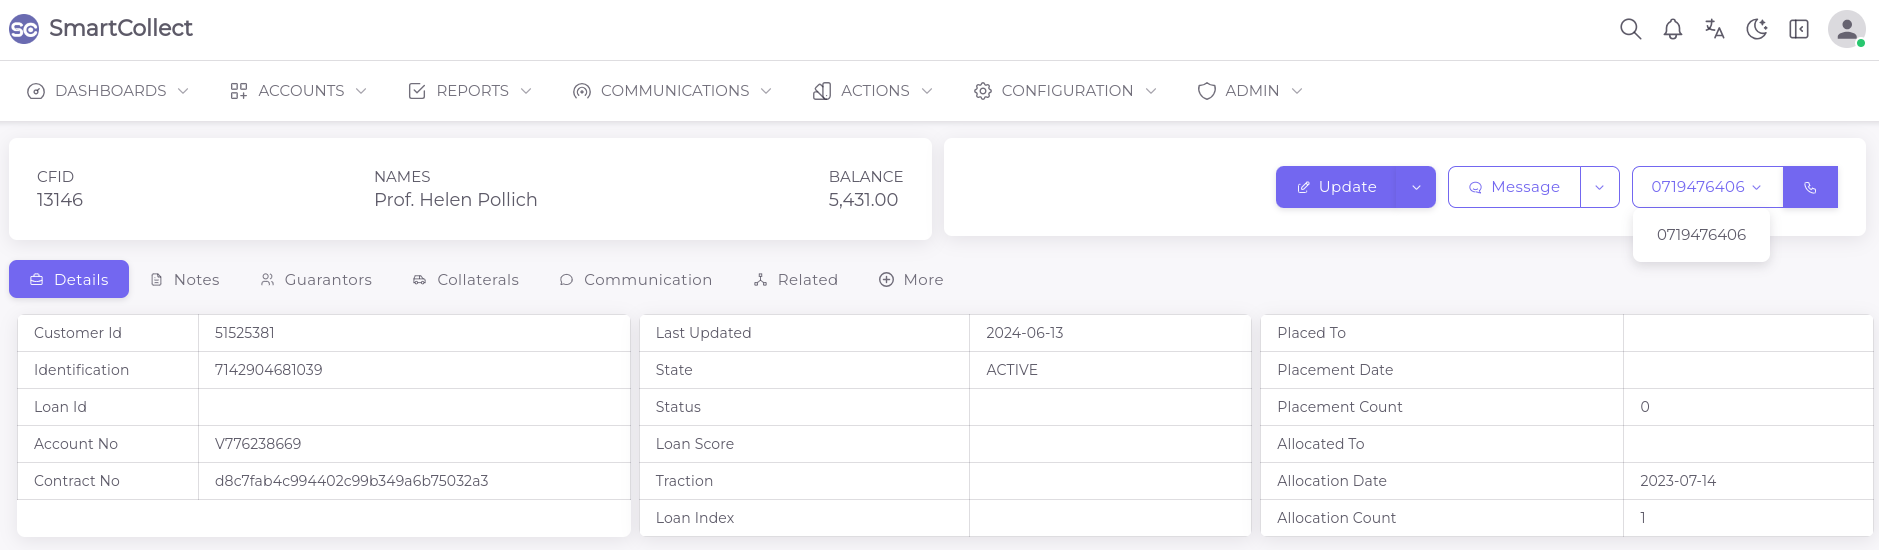This screenshot has height=550, width=1879.
Task: Click the search magnifier icon
Action: 1630,29
